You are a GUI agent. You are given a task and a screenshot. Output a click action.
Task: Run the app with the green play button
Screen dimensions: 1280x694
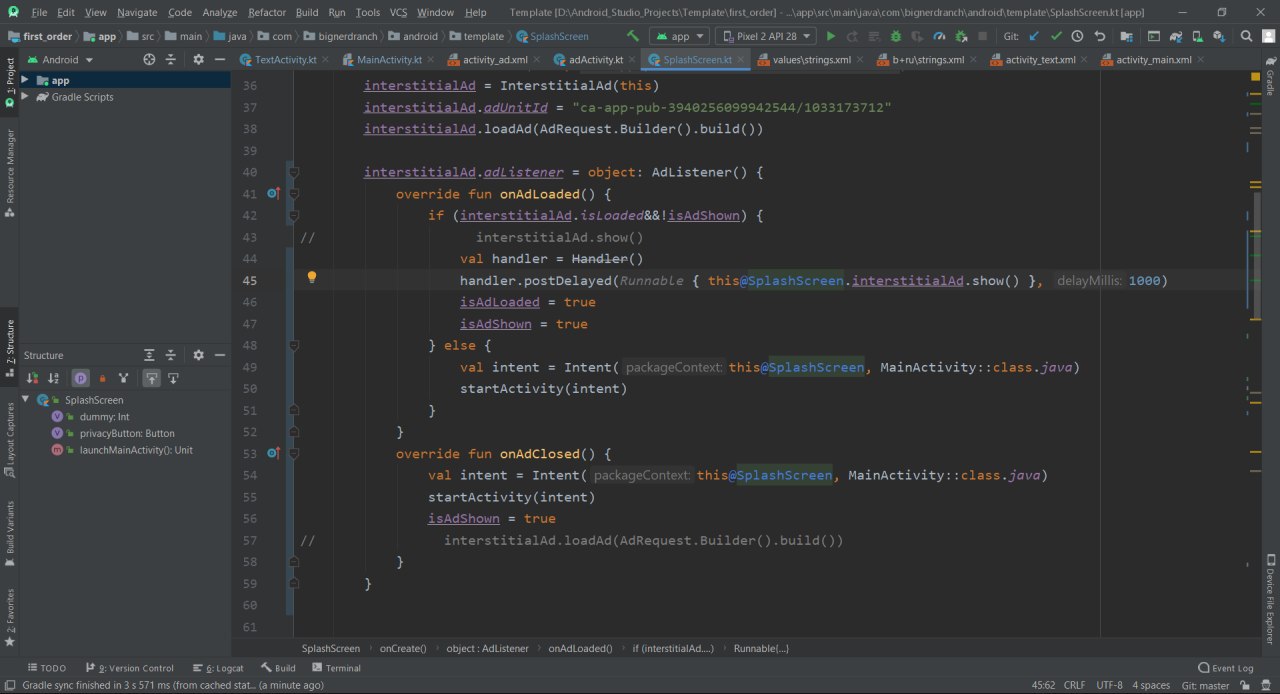[830, 36]
